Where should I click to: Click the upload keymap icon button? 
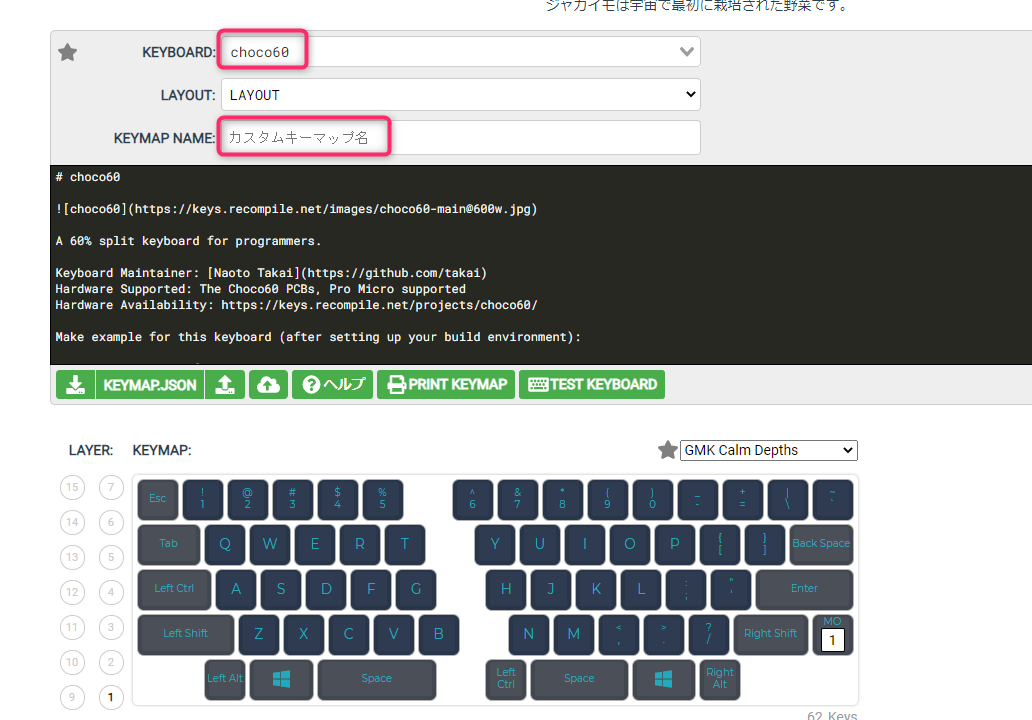coord(225,385)
